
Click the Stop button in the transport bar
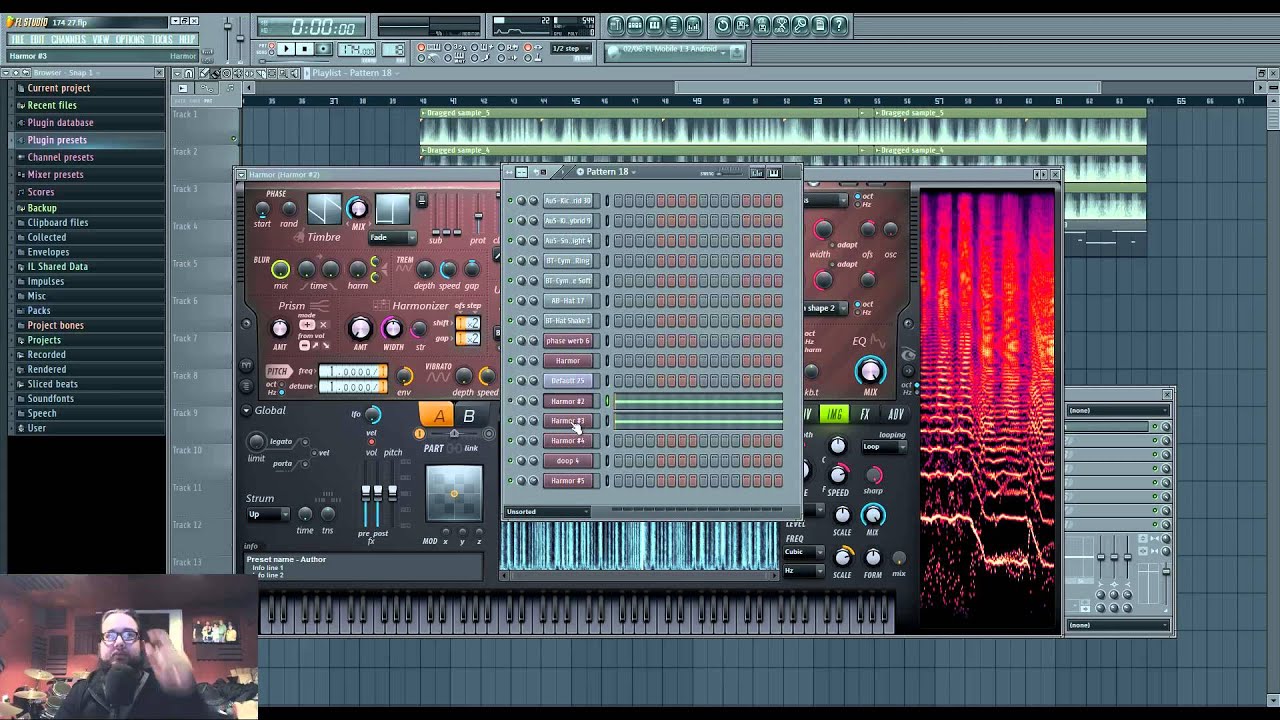click(x=304, y=49)
